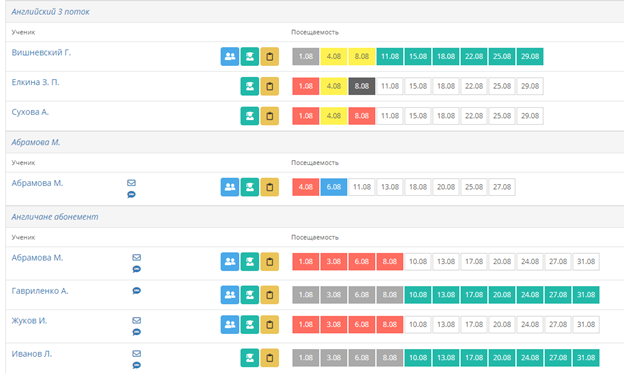Click green student icon in Вишневский Г. row

click(x=250, y=57)
